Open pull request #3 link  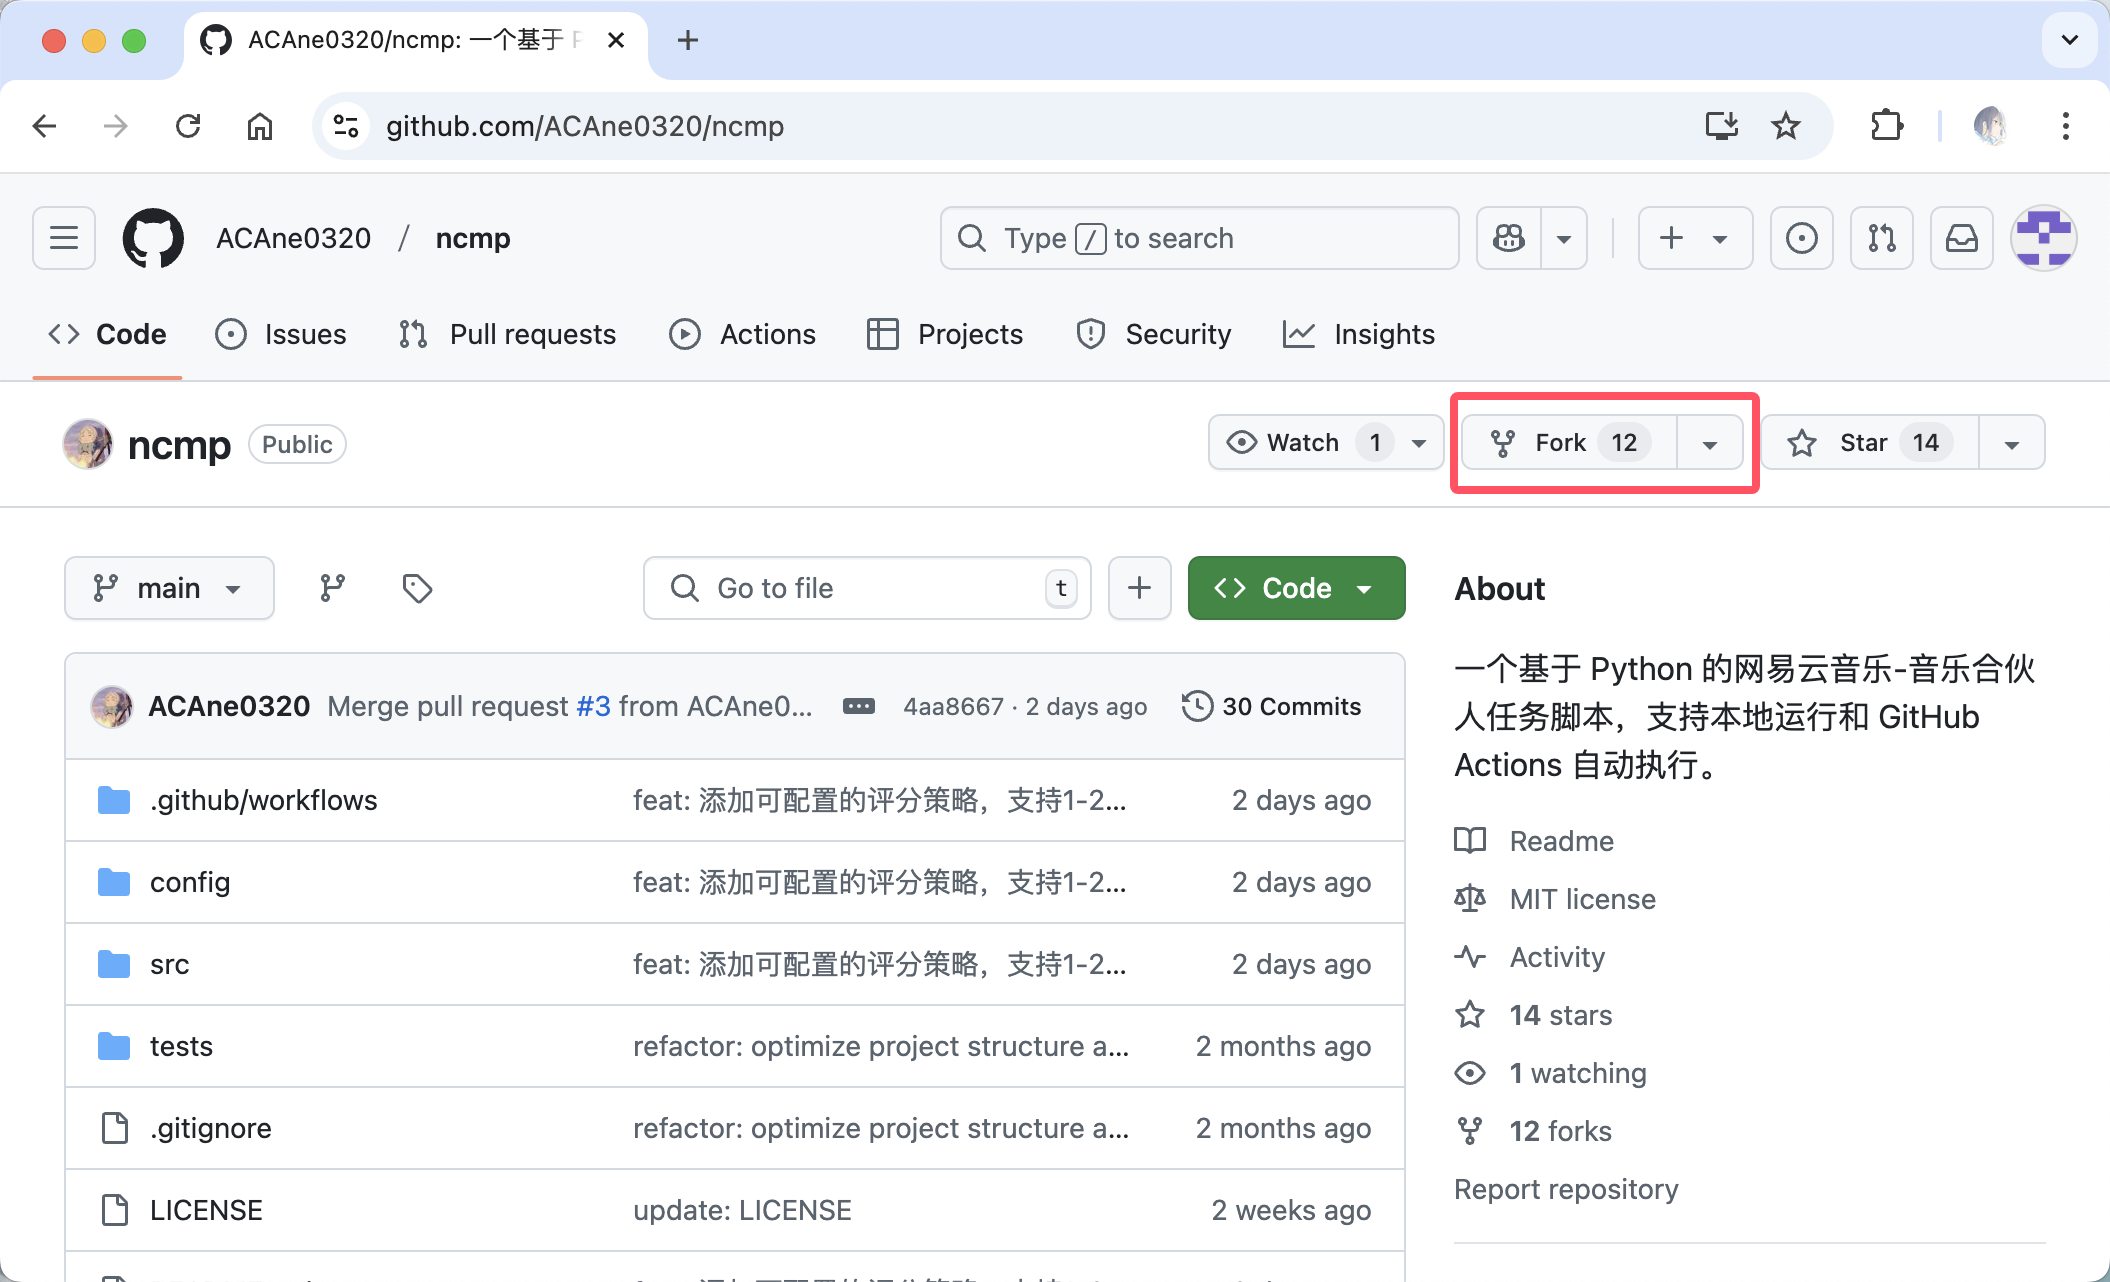(593, 706)
